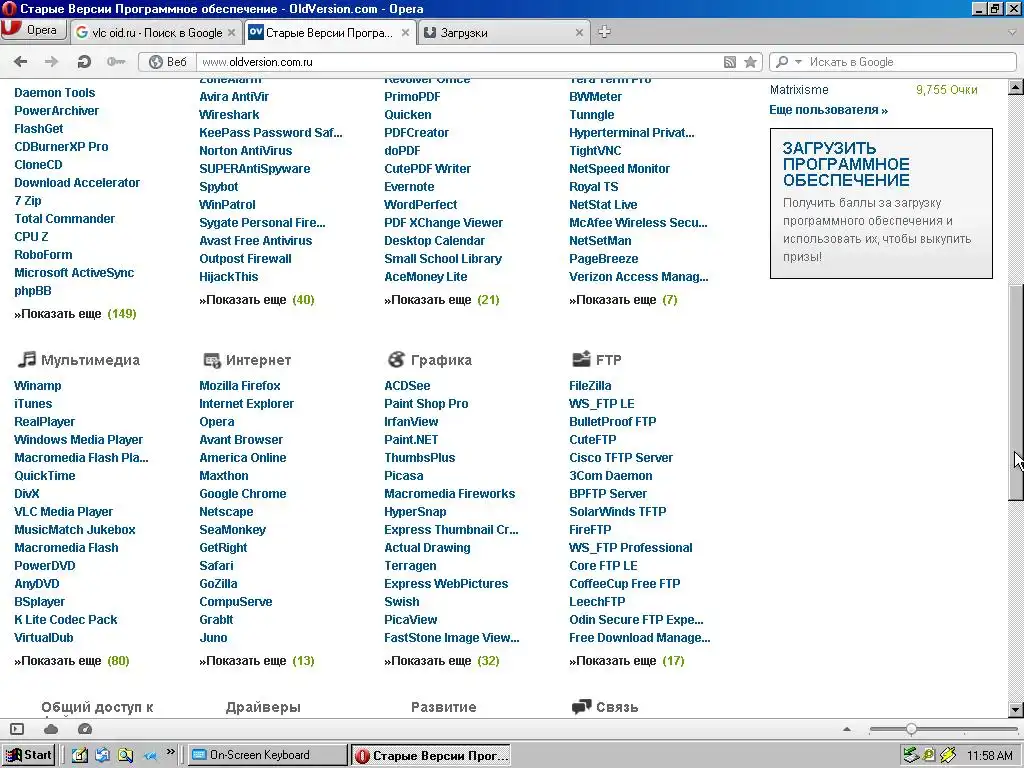1024x768 pixels.
Task: Go forward with the forward arrow
Action: [x=52, y=62]
